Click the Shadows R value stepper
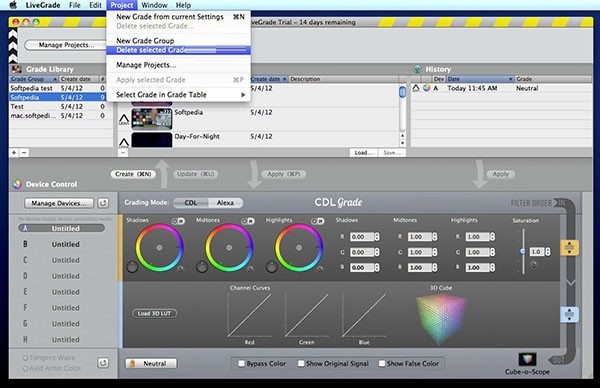The image size is (600, 388). pyautogui.click(x=377, y=237)
